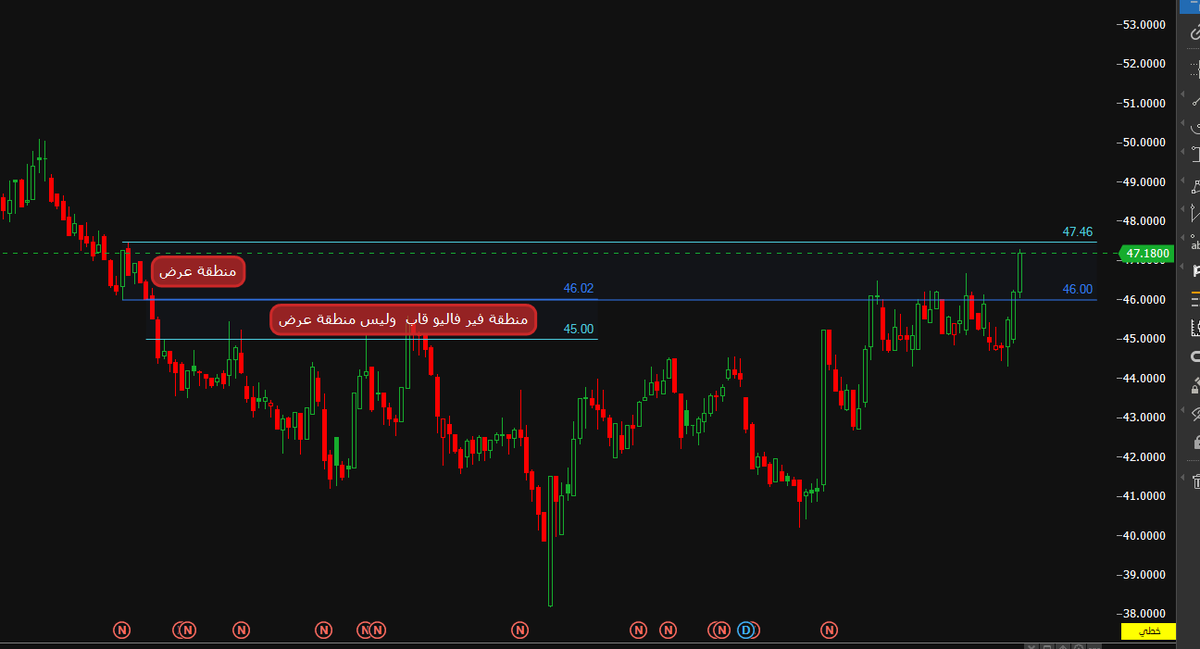Viewport: 1200px width, 649px height.
Task: Click the green 47.1800 current price tag
Action: pos(1145,254)
